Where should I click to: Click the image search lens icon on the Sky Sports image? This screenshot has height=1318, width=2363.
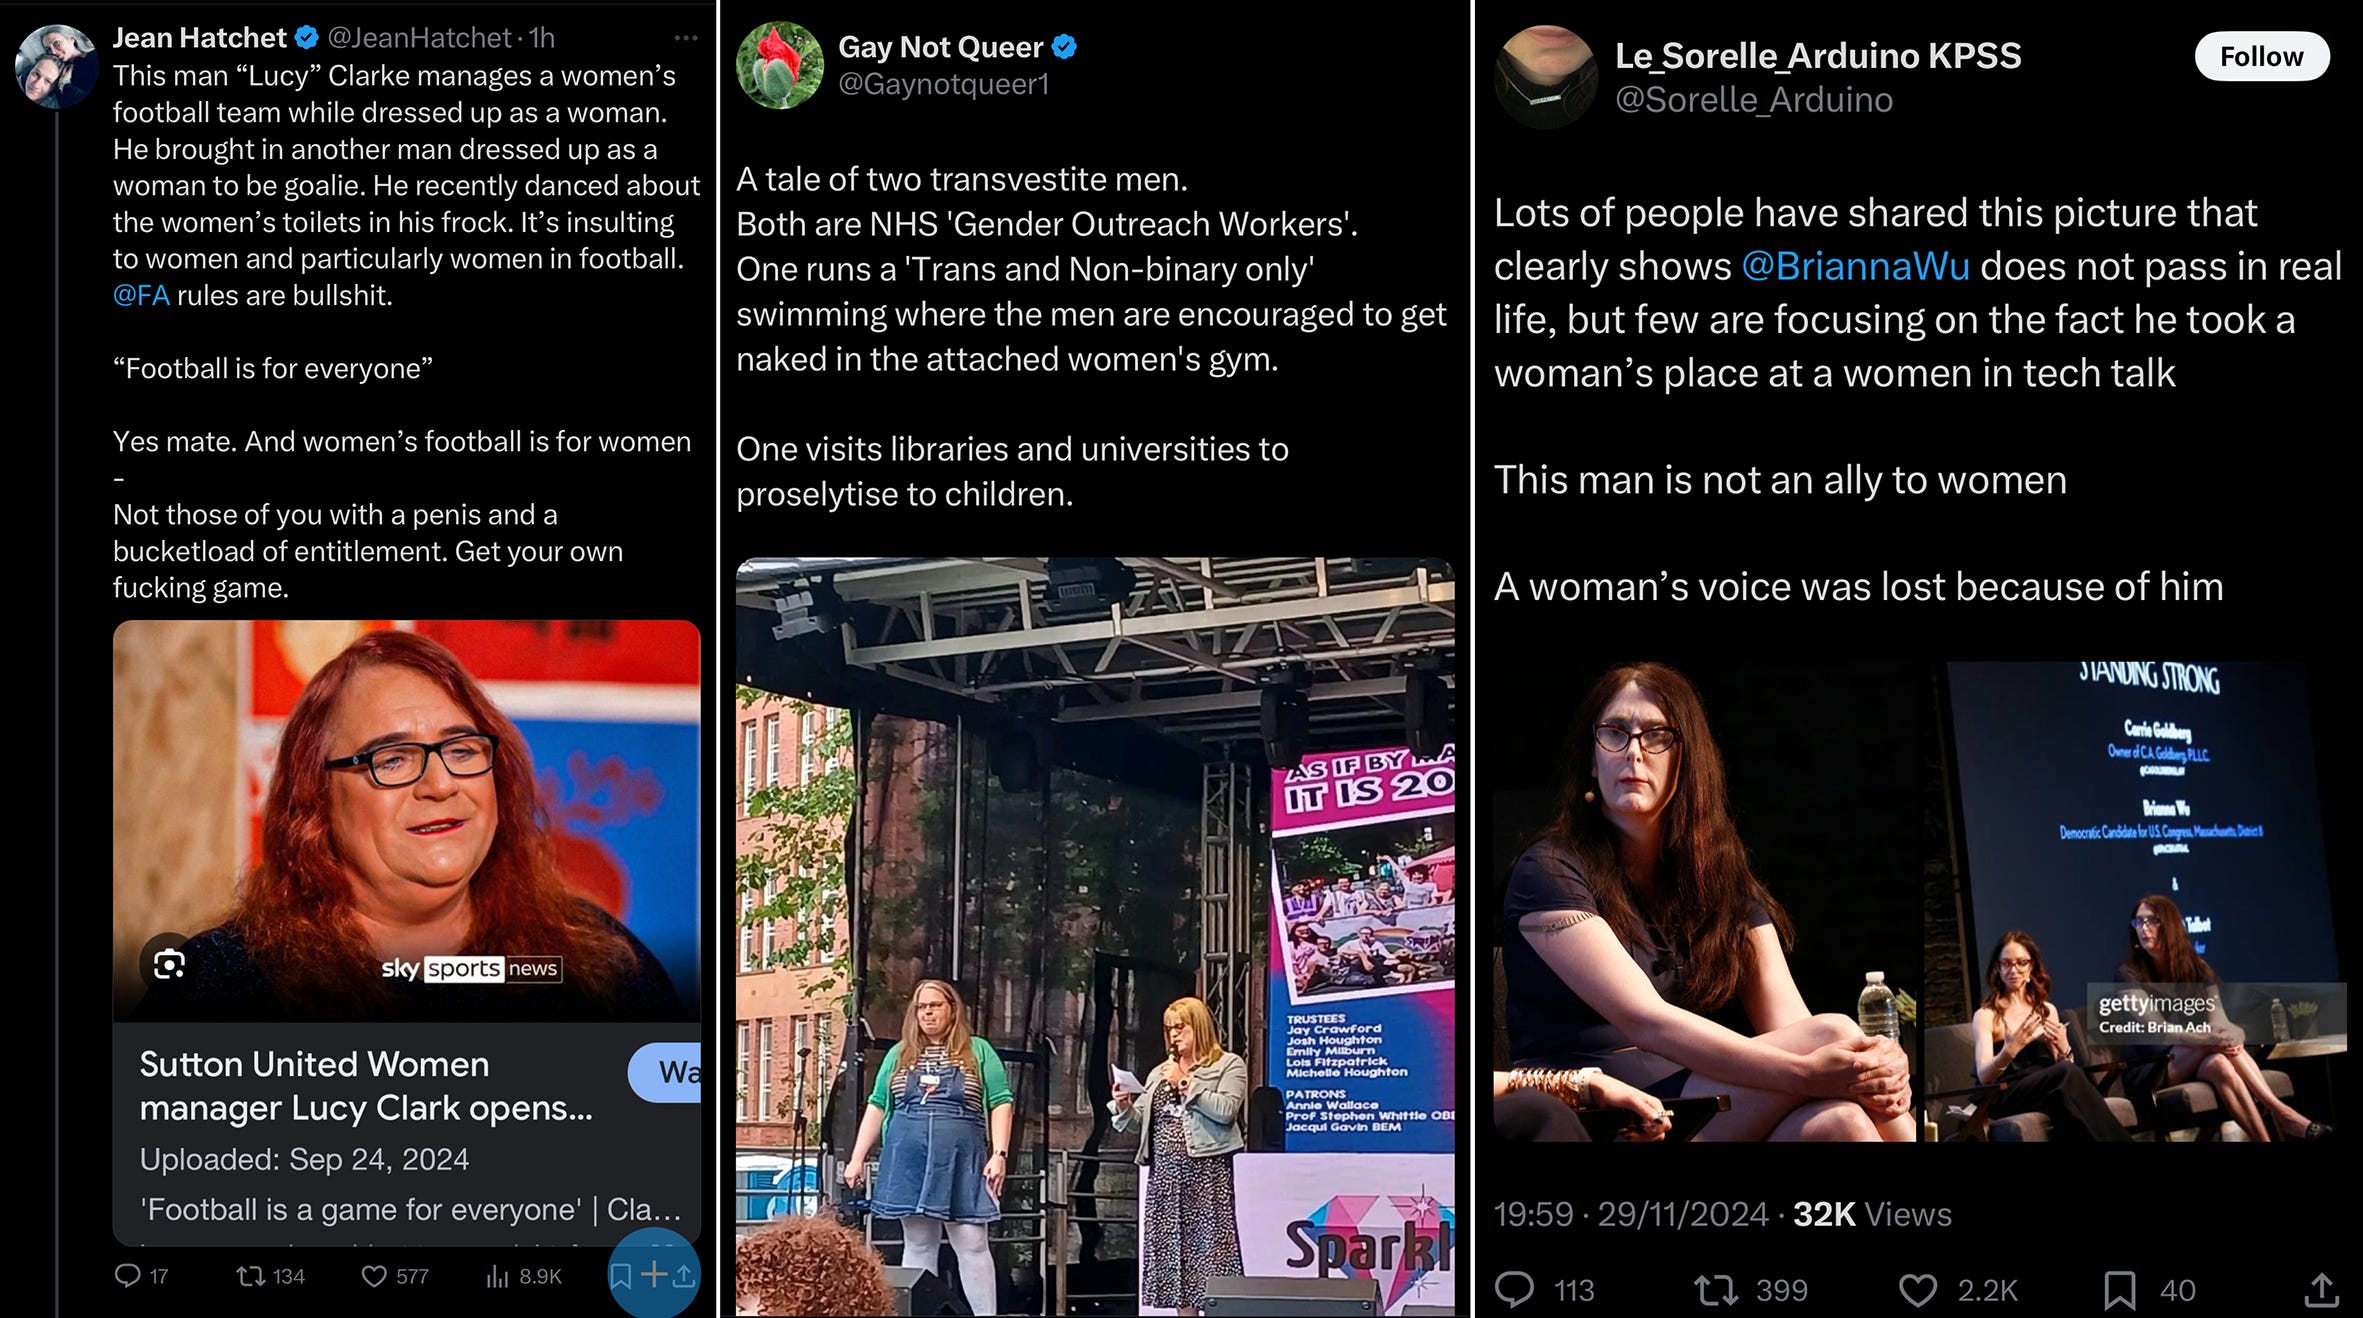169,964
